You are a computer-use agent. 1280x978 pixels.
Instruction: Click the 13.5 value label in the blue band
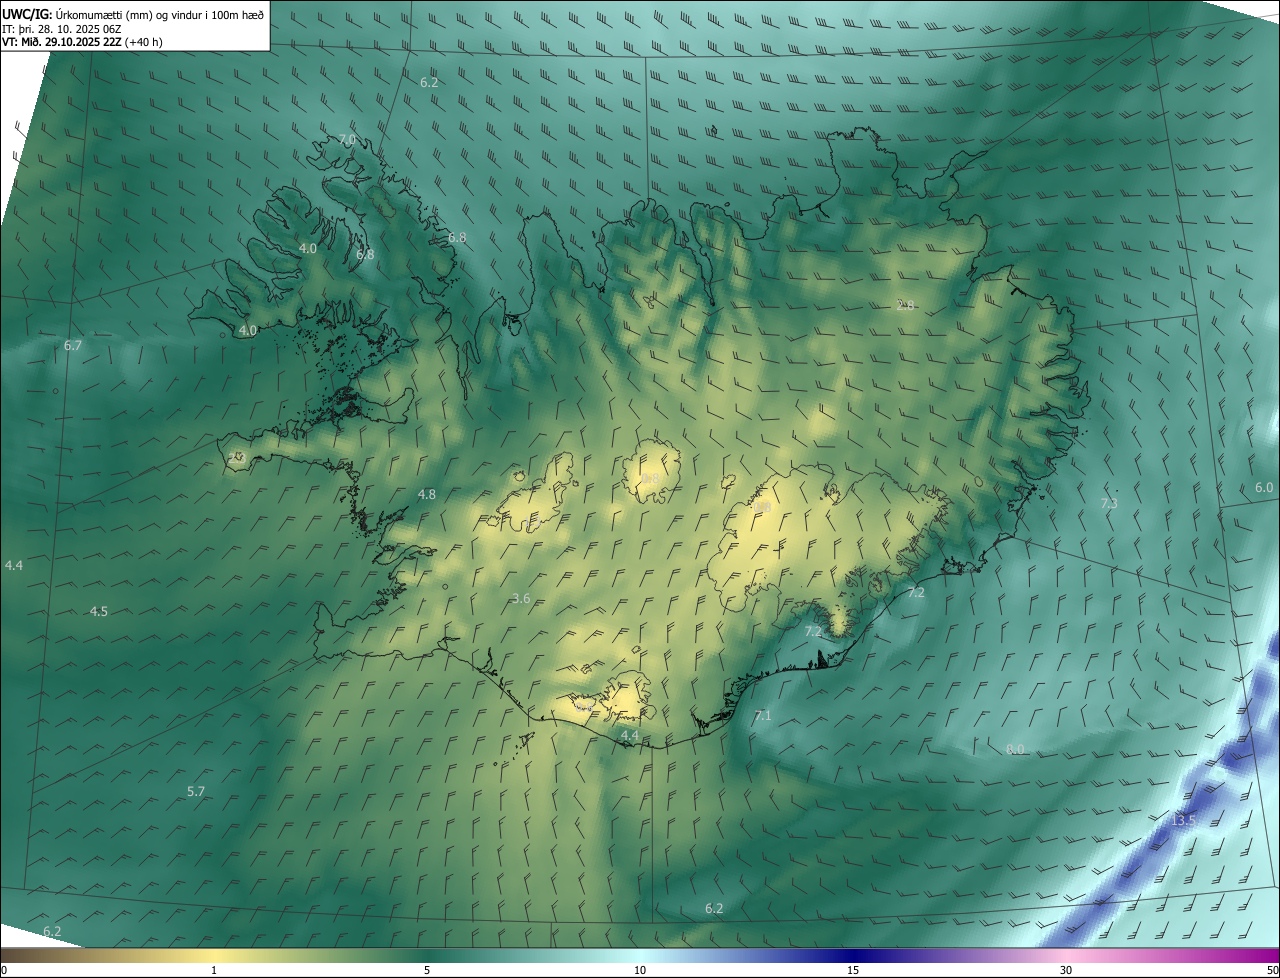point(1183,820)
